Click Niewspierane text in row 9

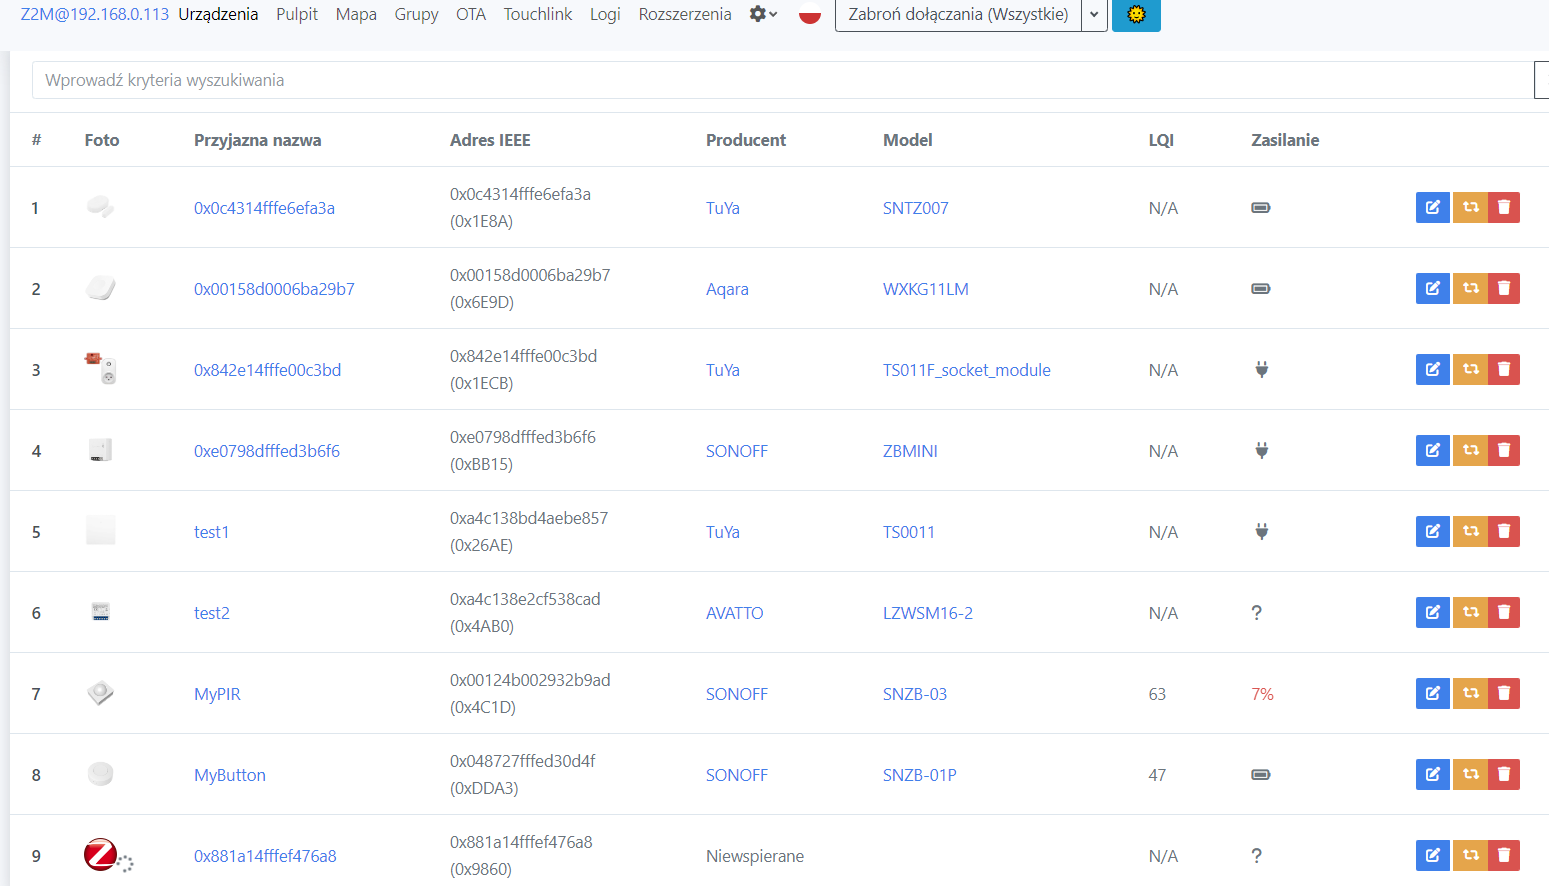click(x=755, y=856)
